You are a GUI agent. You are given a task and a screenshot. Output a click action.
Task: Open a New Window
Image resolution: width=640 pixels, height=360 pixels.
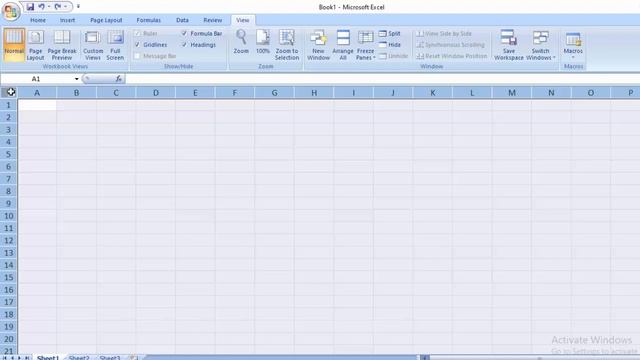[x=318, y=44]
